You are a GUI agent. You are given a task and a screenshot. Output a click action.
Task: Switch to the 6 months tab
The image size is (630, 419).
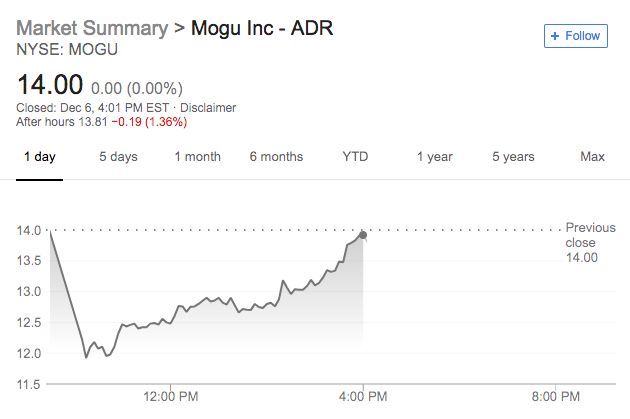[x=276, y=157]
